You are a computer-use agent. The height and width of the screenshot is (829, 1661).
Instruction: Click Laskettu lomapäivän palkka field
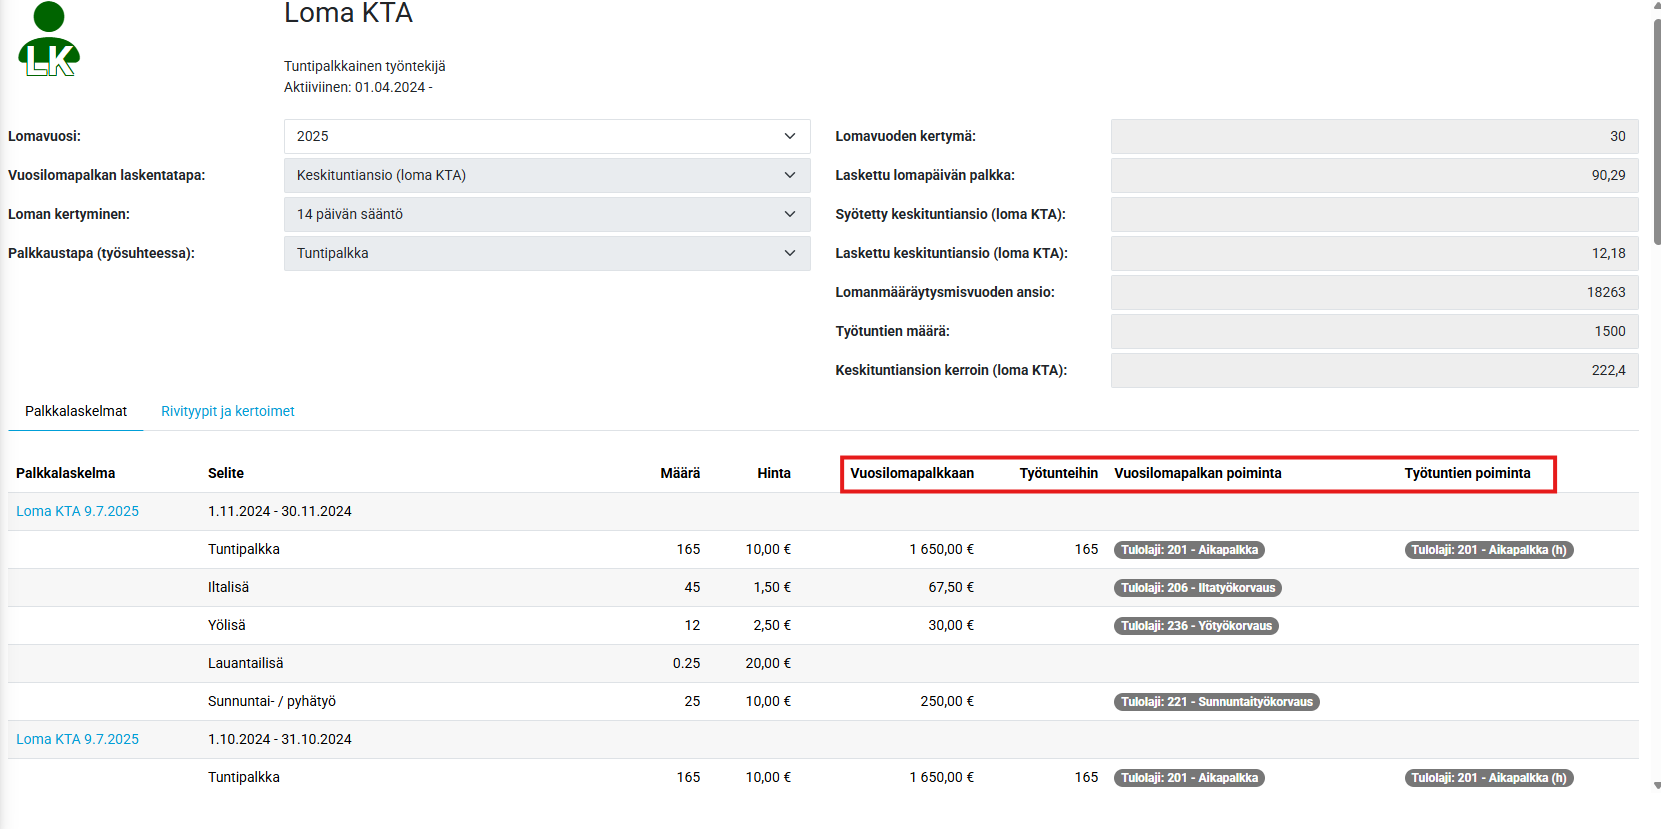[x=1373, y=175]
